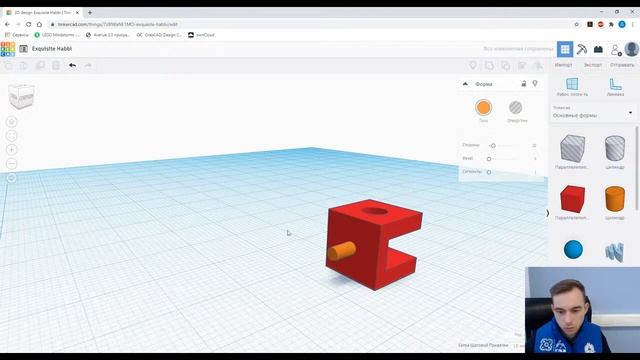Switch perspective/orthographic view button
Image resolution: width=640 pixels, height=360 pixels.
click(x=12, y=178)
